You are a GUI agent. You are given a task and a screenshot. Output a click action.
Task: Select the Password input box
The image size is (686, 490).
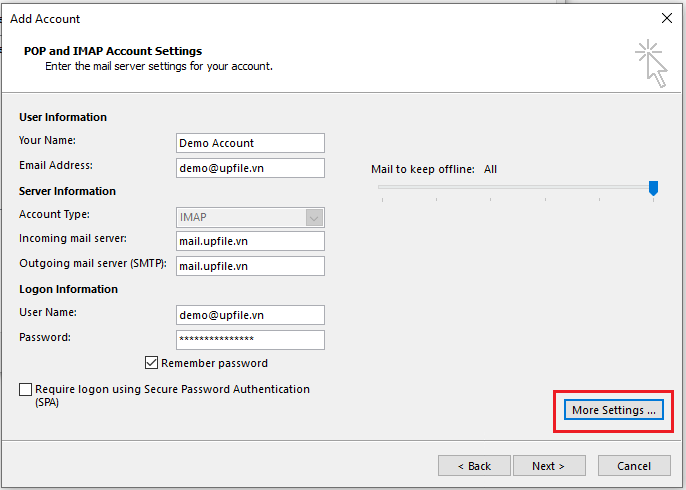tap(250, 340)
